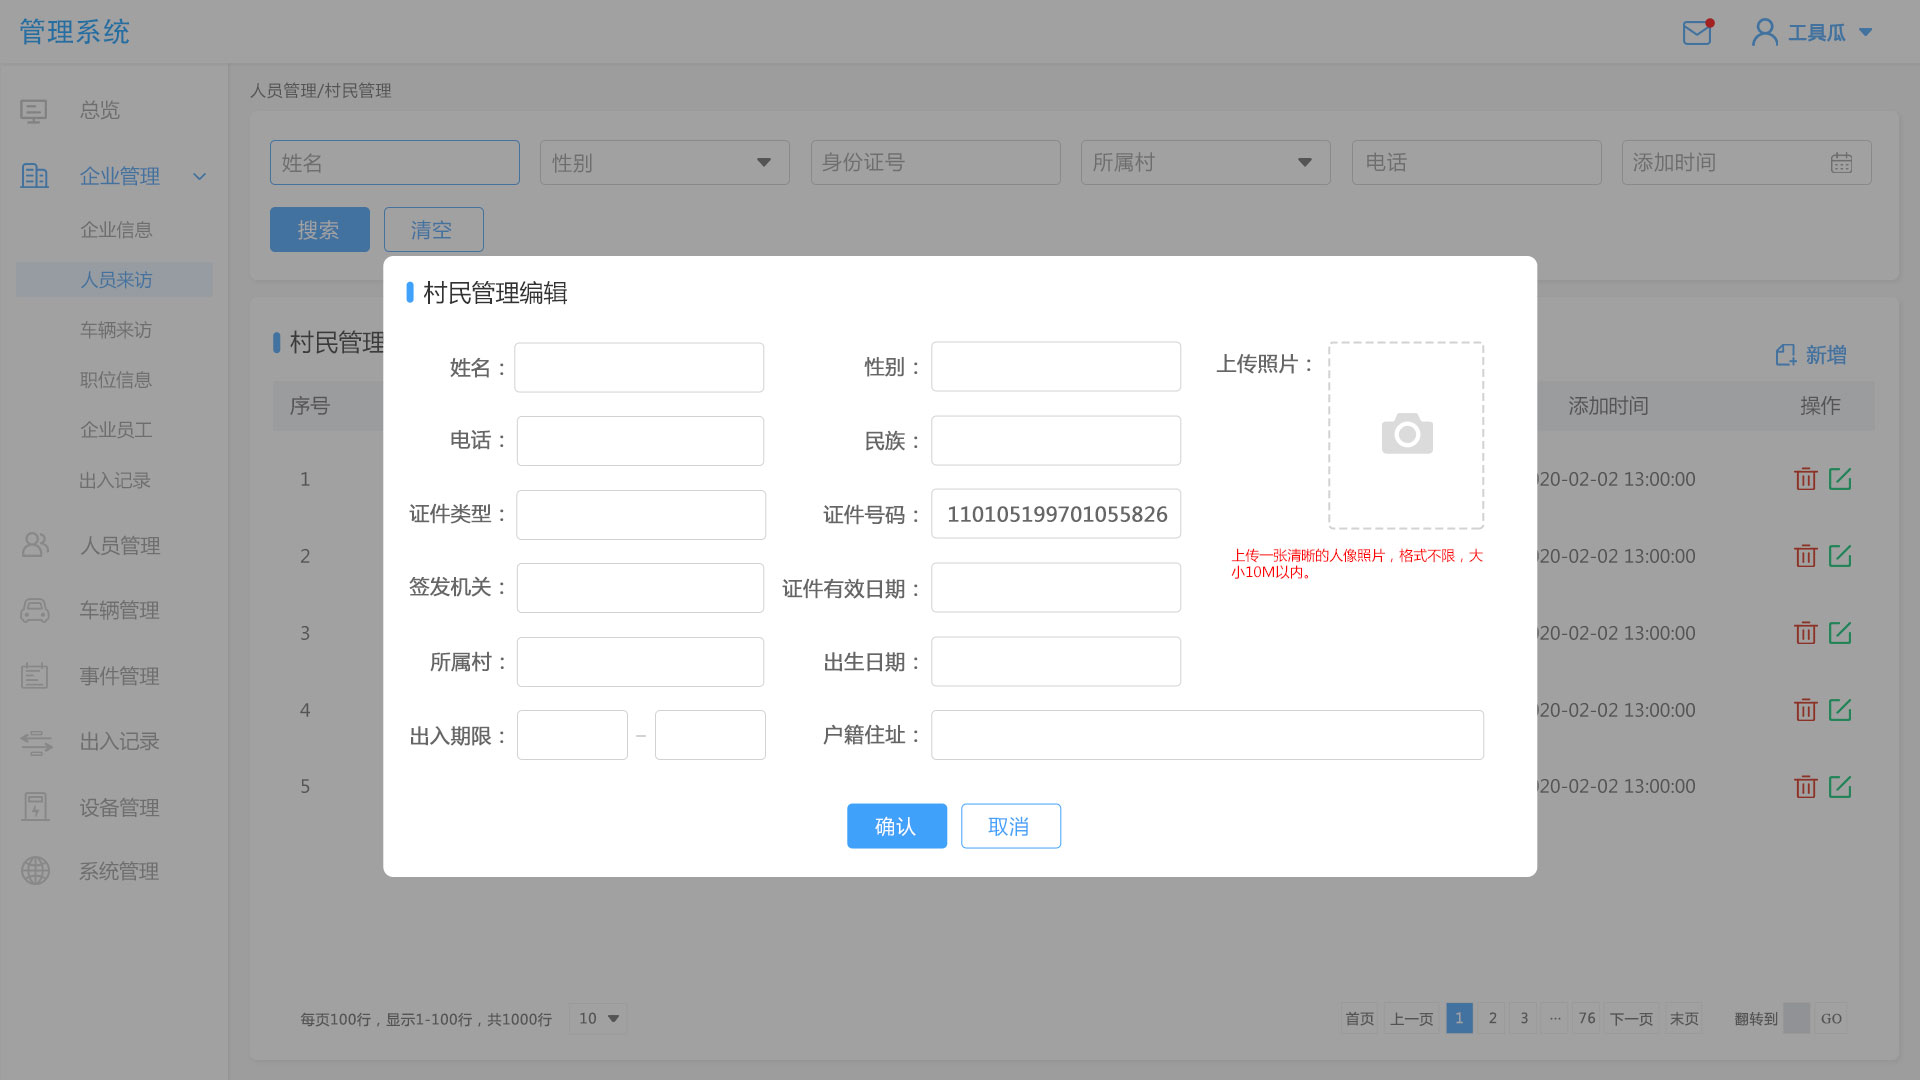1920x1080 pixels.
Task: Click the 姓名 field in edit dialog
Action: click(x=639, y=367)
